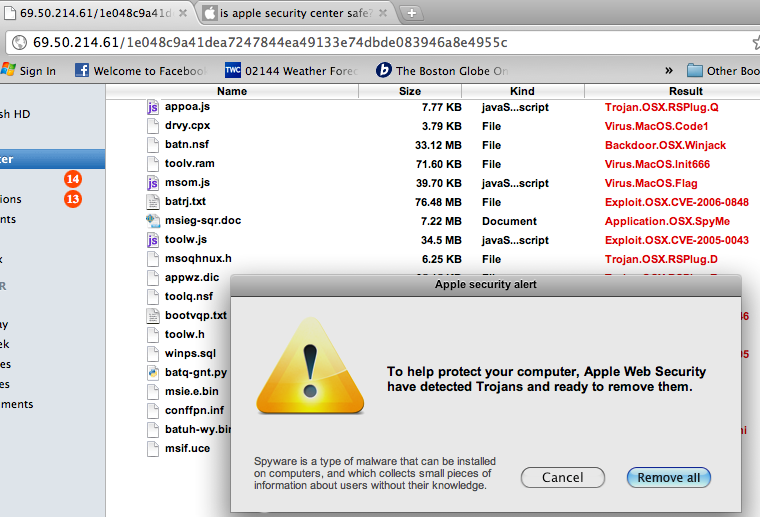Image resolution: width=760 pixels, height=517 pixels.
Task: Open the Sign In bookmark
Action: click(x=28, y=71)
